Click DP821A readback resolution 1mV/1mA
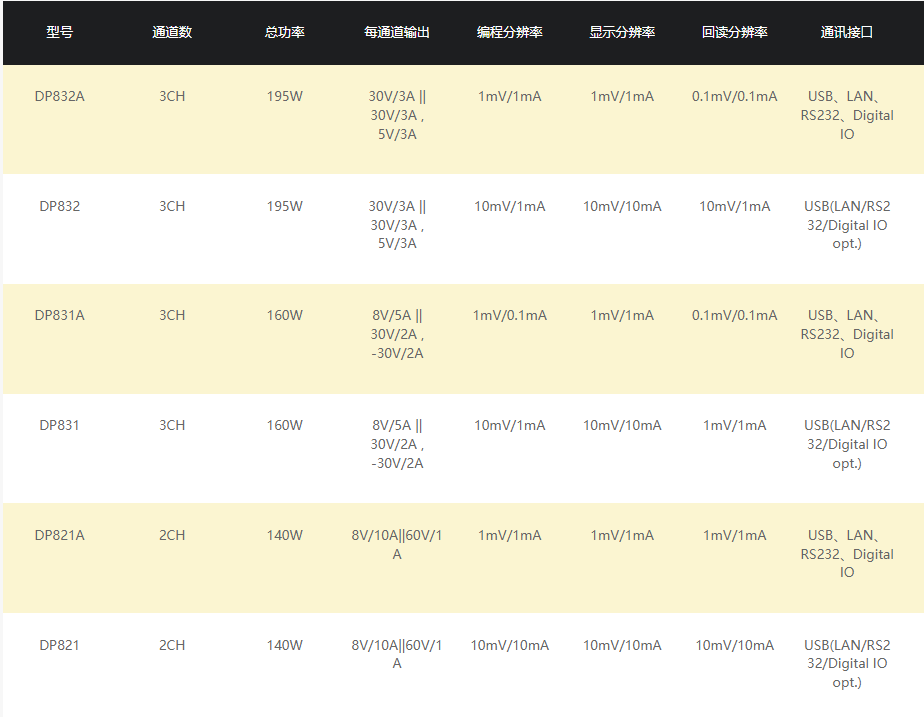 coord(735,535)
